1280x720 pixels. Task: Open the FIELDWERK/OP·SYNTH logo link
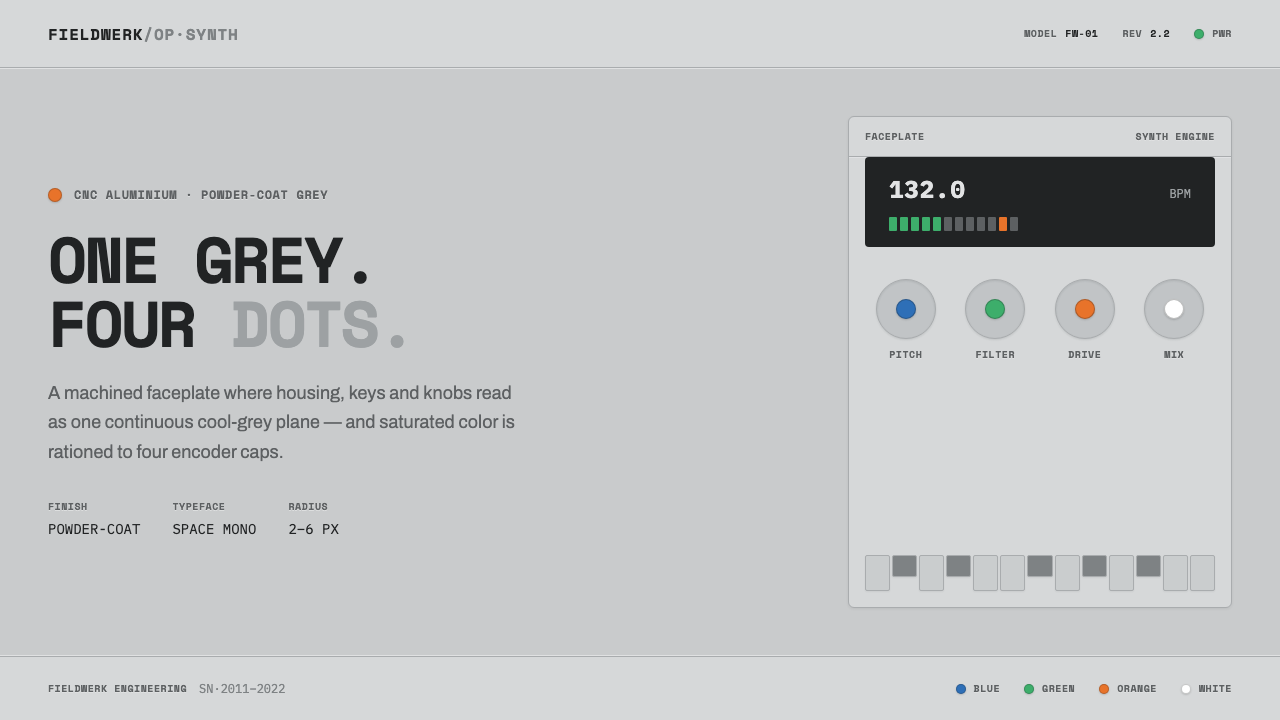[x=143, y=35]
